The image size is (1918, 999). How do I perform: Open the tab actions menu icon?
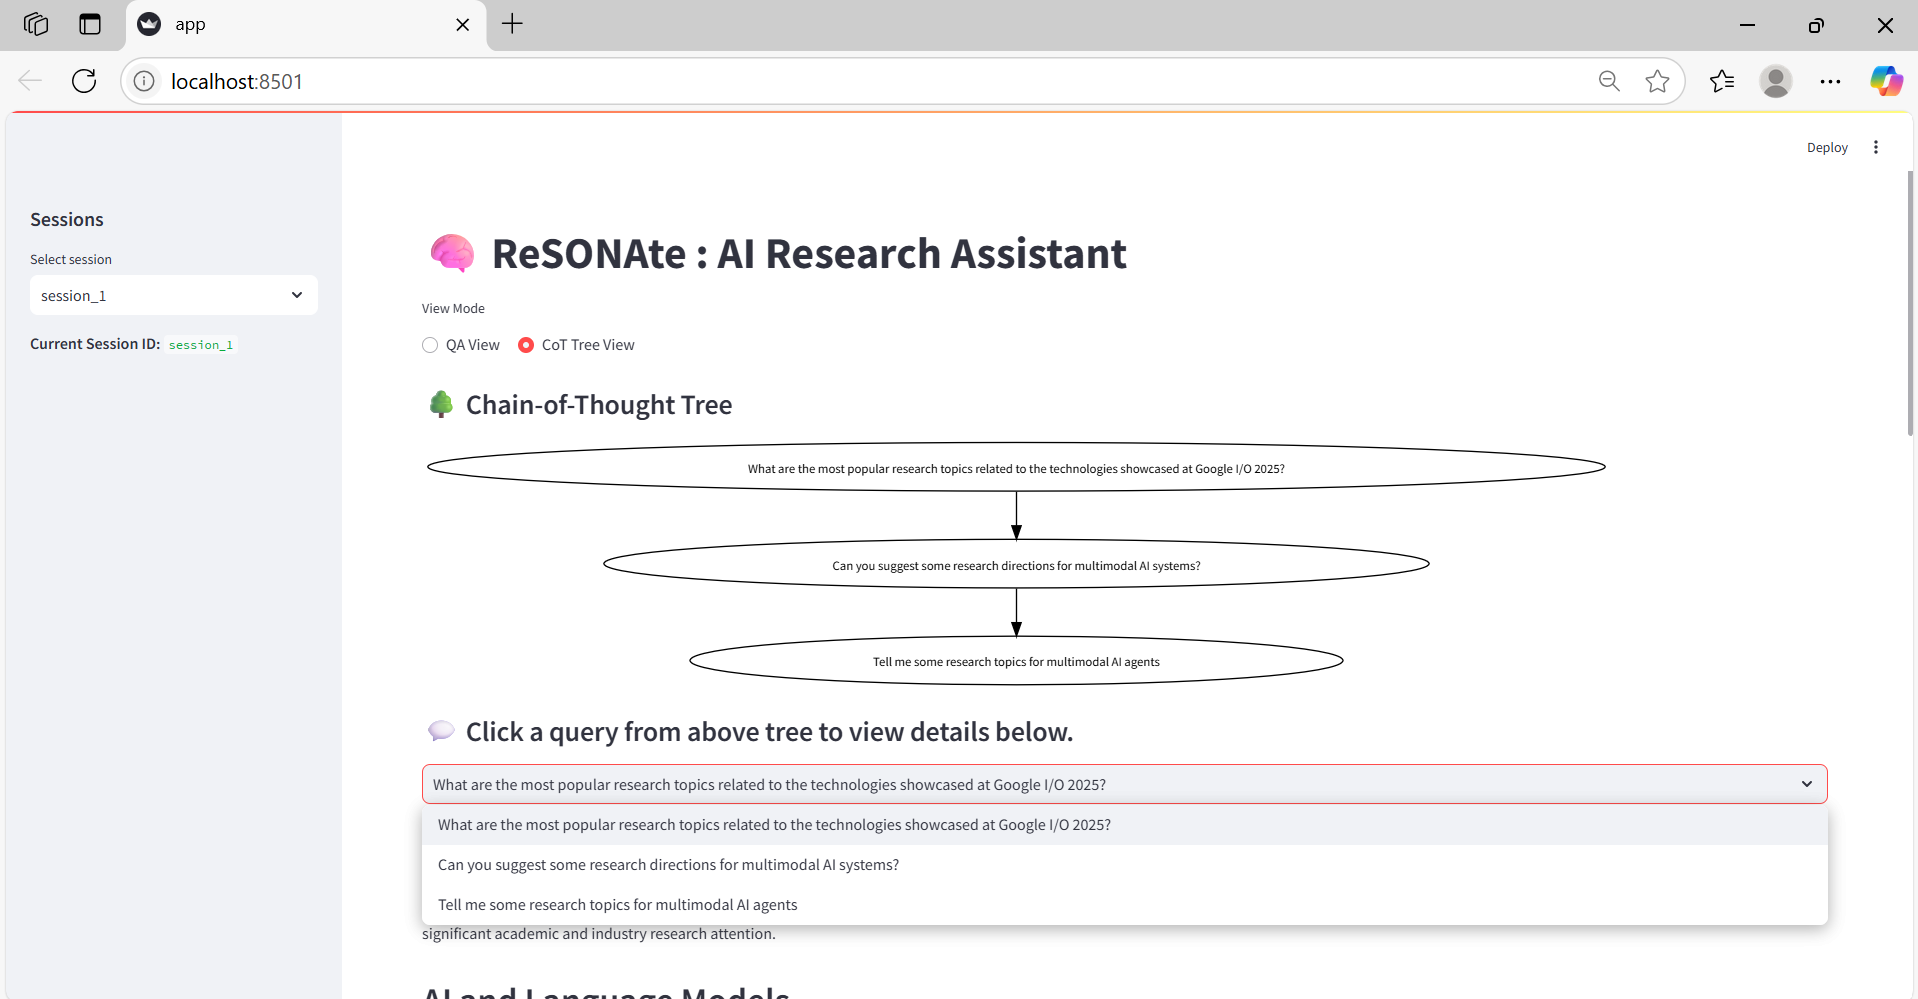click(x=90, y=24)
